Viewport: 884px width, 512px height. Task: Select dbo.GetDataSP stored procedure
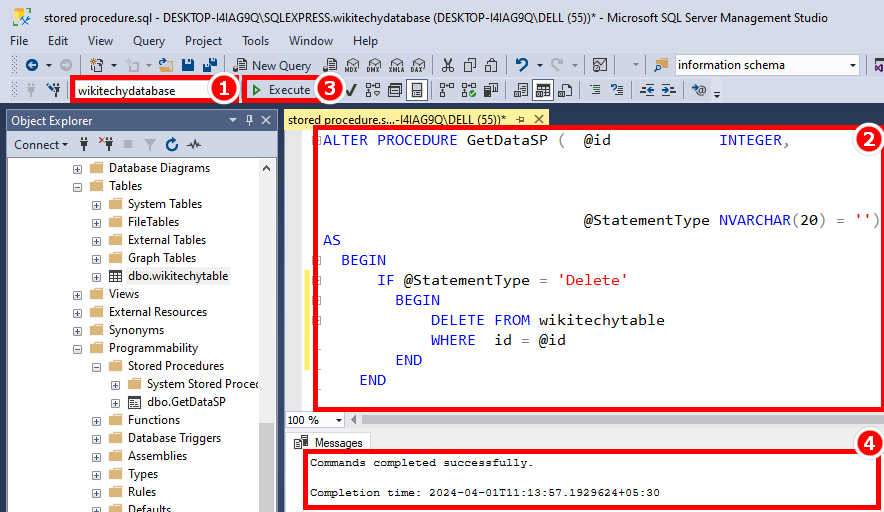(186, 402)
